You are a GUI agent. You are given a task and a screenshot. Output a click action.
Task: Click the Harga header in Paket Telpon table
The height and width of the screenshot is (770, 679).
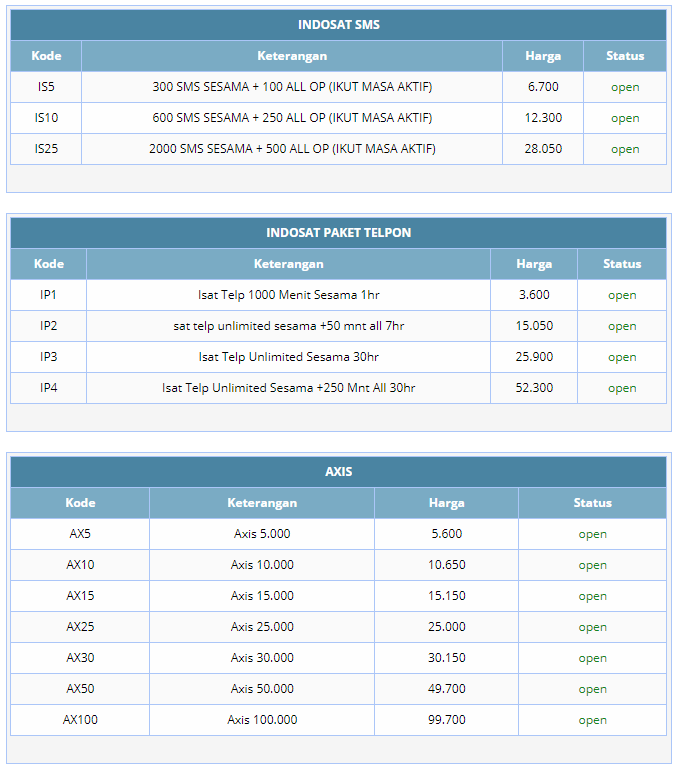[534, 264]
